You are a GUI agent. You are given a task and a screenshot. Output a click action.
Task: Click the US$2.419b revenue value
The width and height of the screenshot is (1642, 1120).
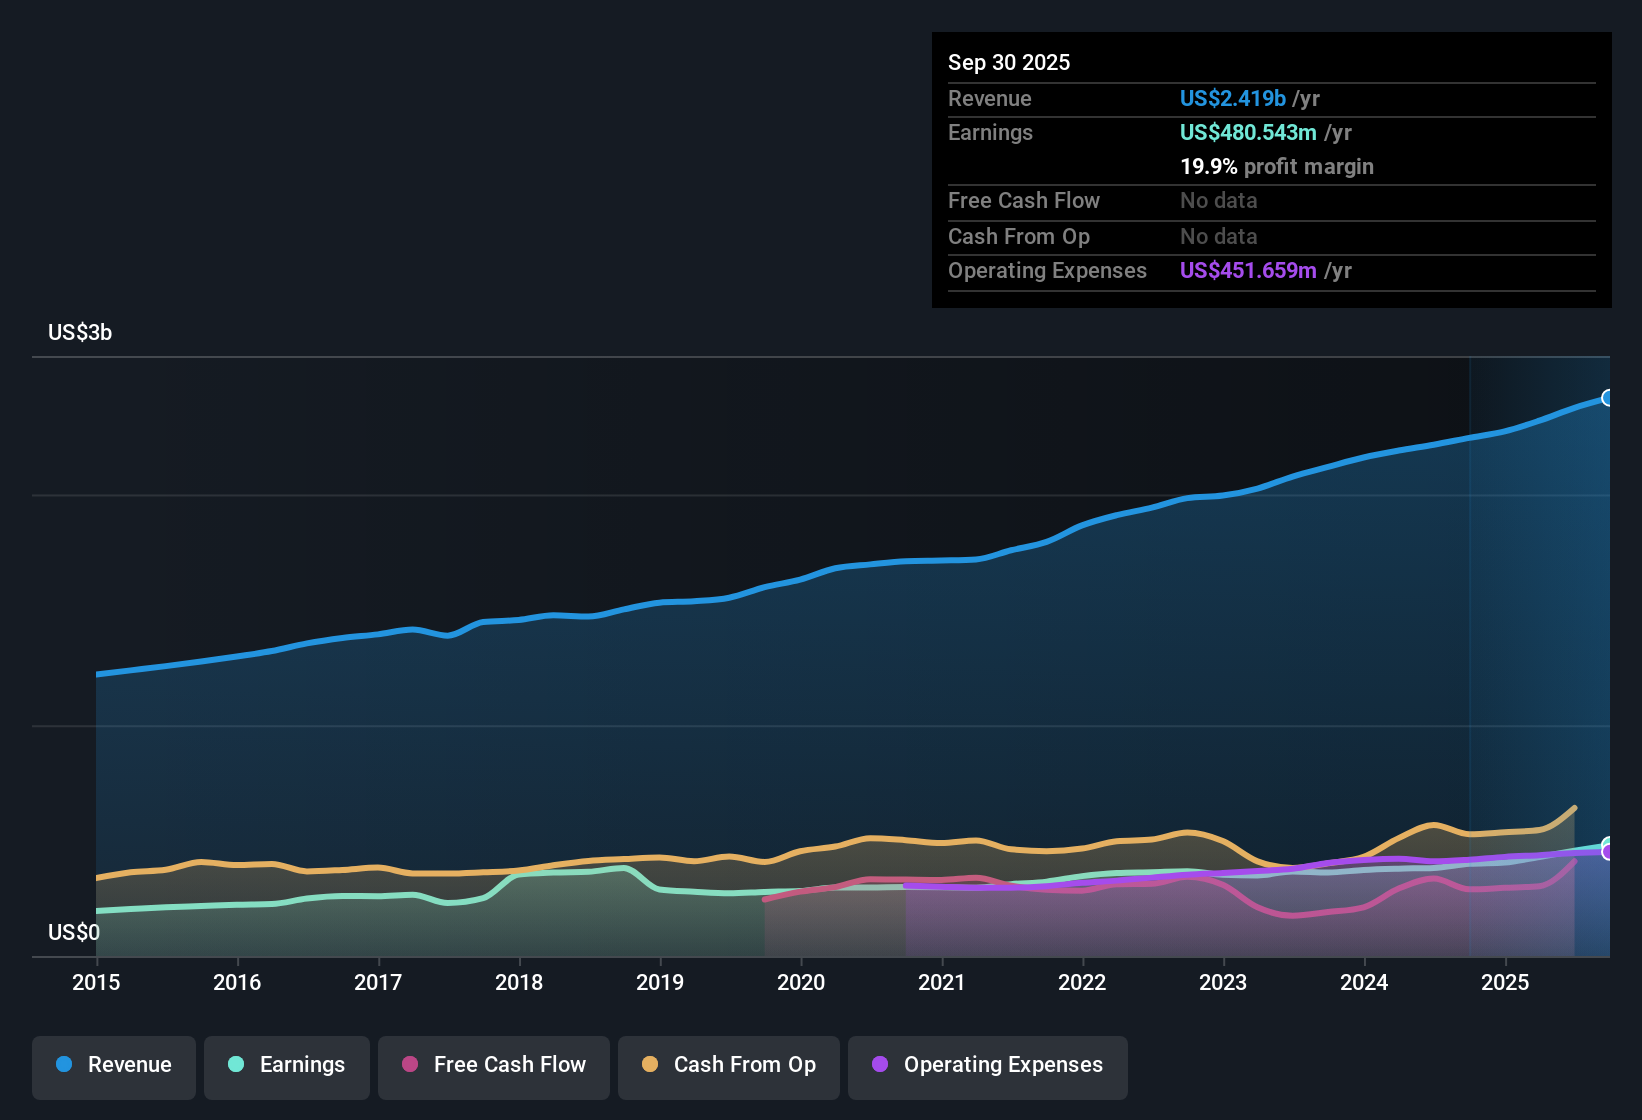pos(1232,98)
